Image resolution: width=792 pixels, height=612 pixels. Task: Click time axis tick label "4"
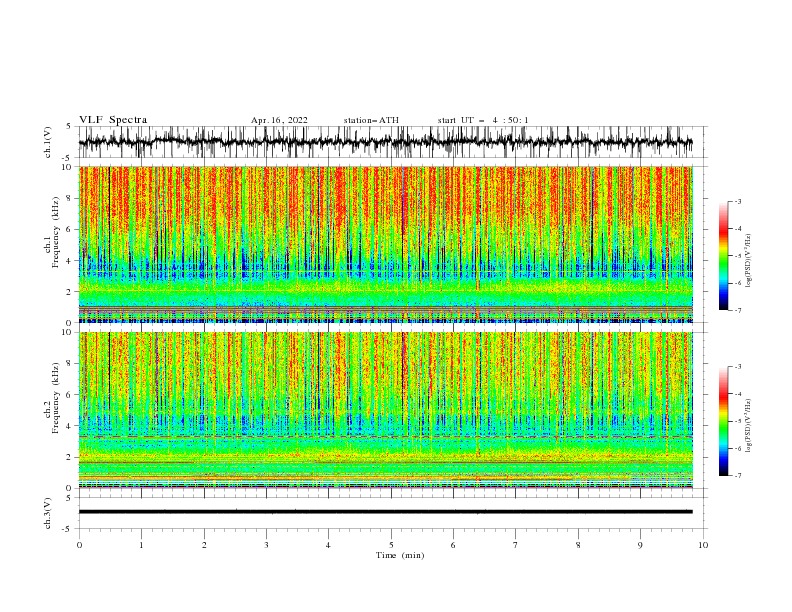coord(328,545)
